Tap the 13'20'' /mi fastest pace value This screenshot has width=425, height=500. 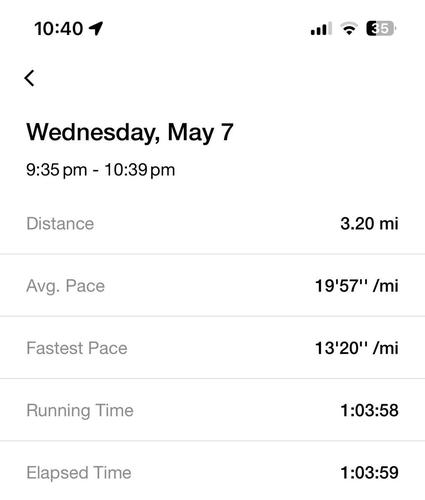pyautogui.click(x=357, y=348)
